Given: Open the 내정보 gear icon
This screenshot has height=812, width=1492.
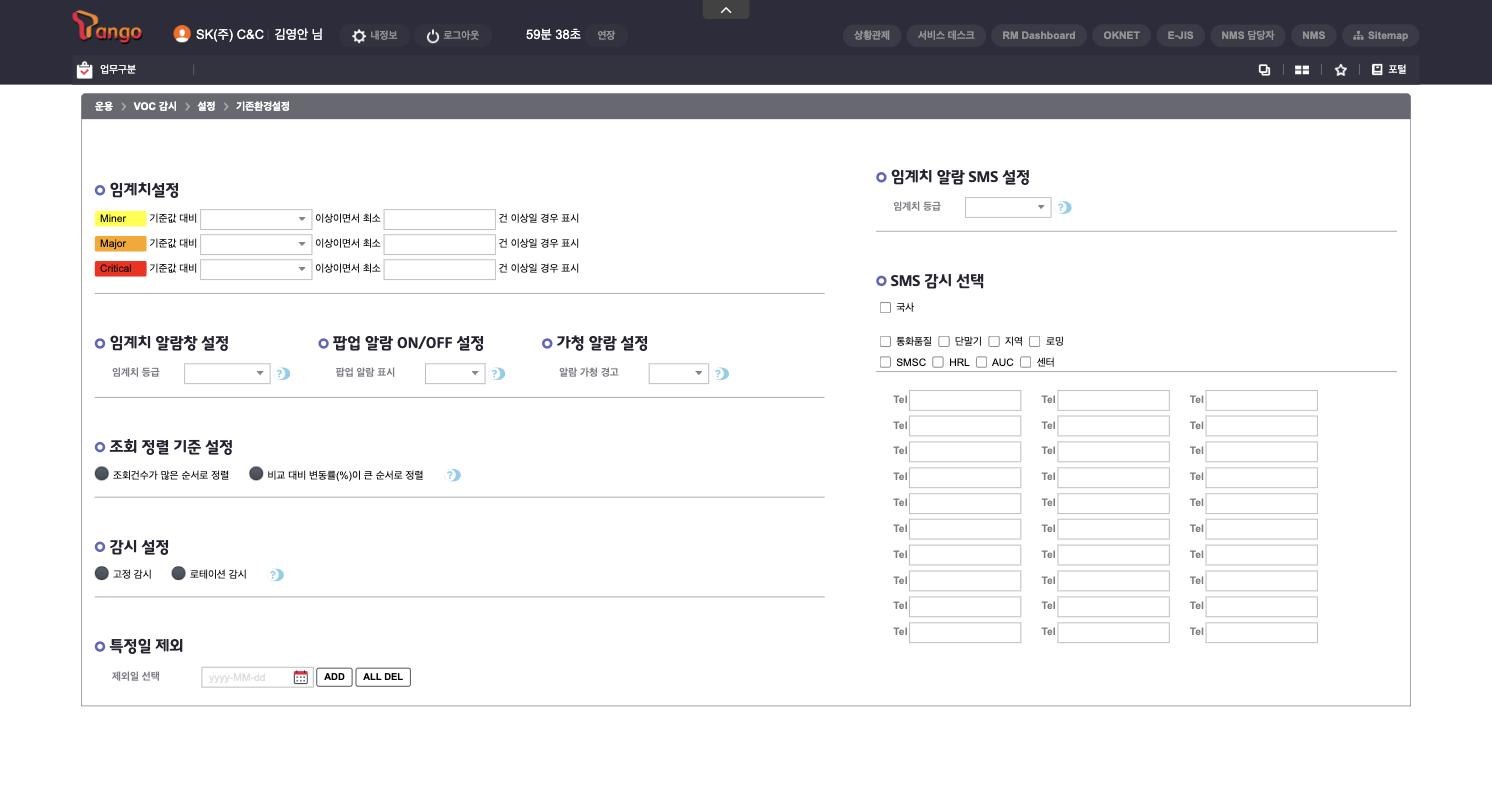Looking at the screenshot, I should 359,36.
